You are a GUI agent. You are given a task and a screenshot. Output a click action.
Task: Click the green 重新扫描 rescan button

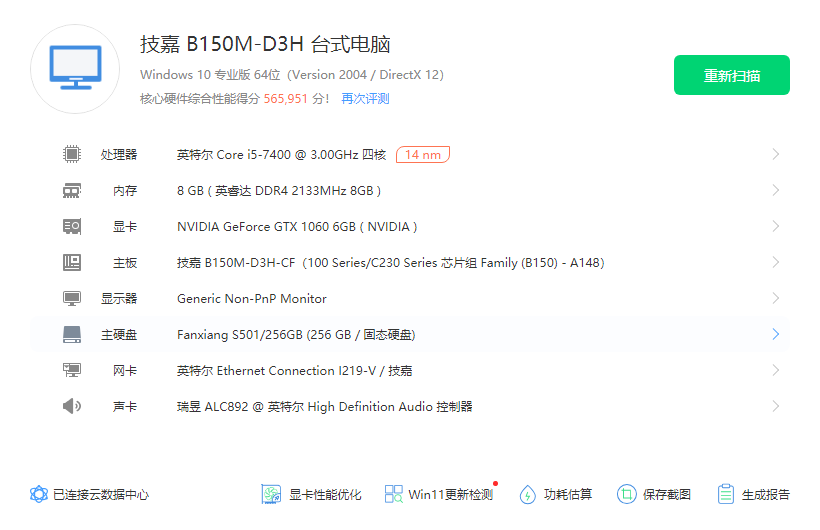pyautogui.click(x=732, y=75)
